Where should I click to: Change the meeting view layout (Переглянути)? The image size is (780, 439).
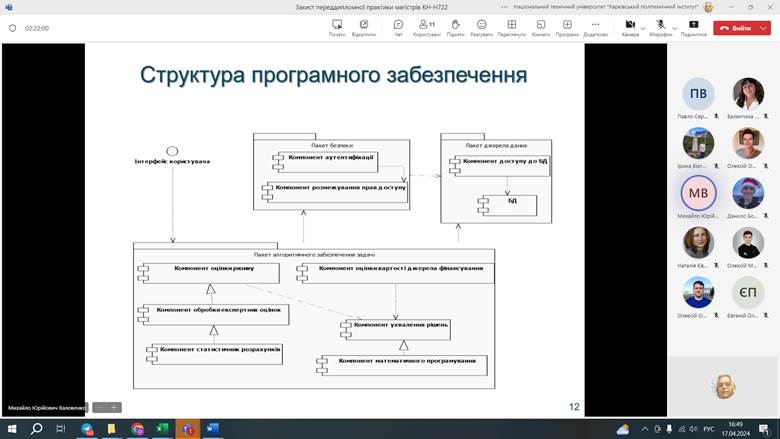(511, 27)
